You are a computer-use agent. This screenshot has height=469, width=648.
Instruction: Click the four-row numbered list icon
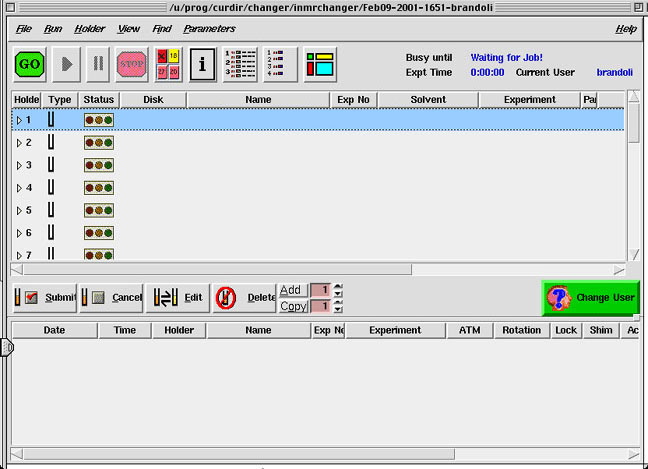click(x=280, y=64)
